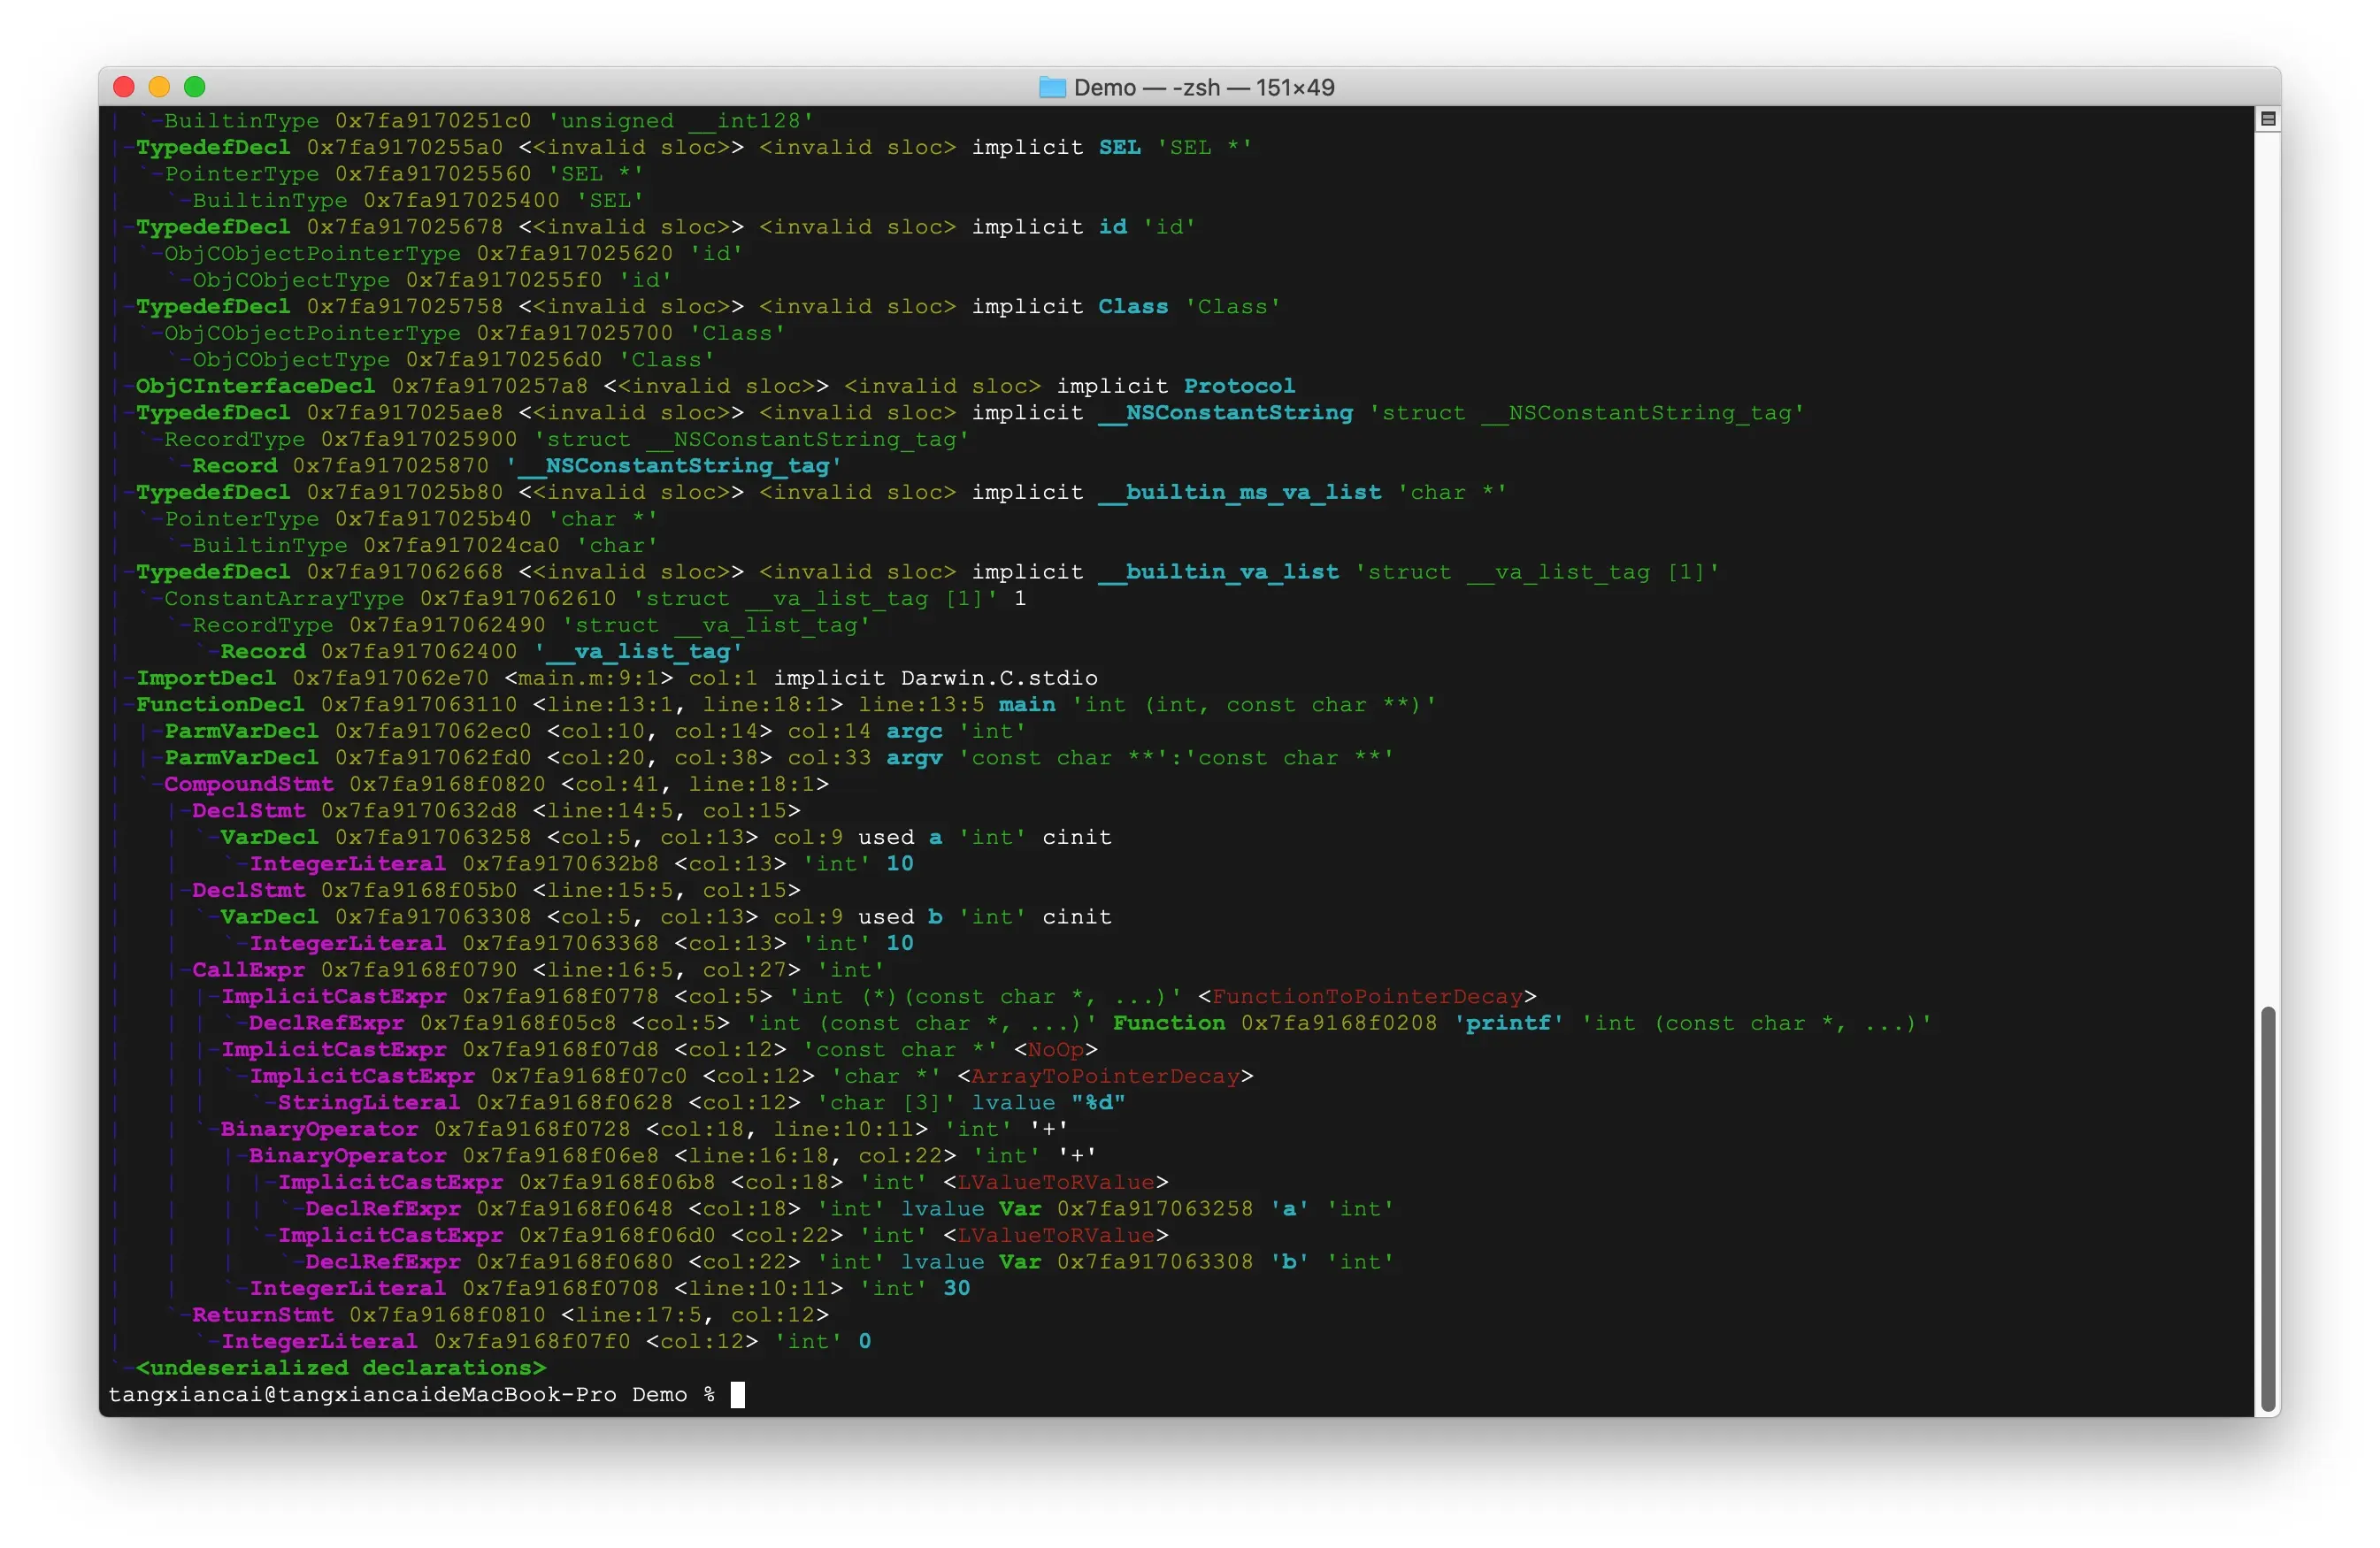Minimize the terminal with the yellow button
The height and width of the screenshot is (1548, 2380).
pyautogui.click(x=159, y=87)
